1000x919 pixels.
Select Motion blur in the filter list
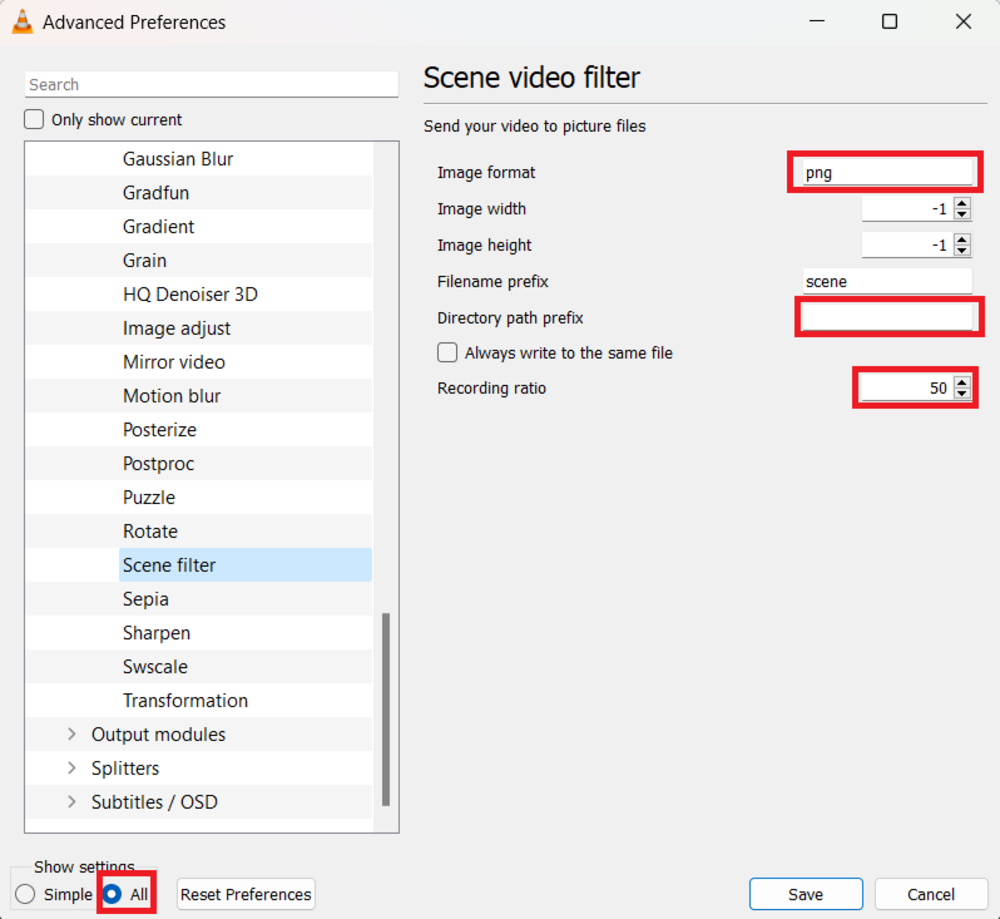click(172, 396)
